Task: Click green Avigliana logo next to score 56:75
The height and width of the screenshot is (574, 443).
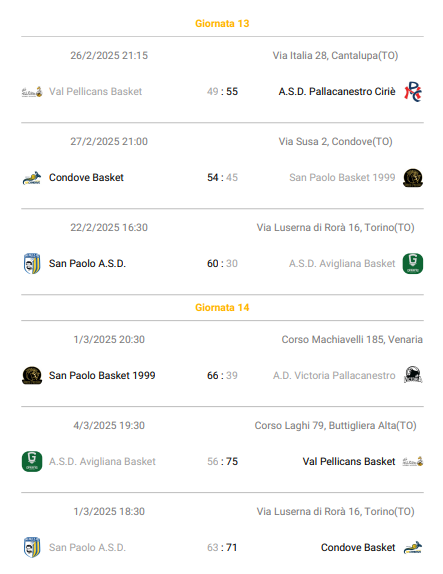Action: 32,462
